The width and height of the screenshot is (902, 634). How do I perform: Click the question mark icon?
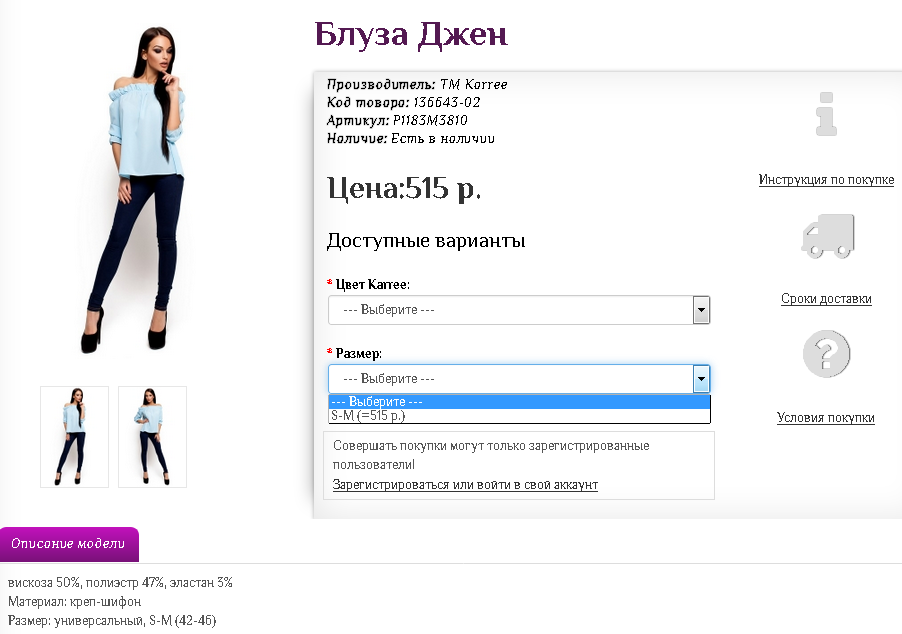826,353
